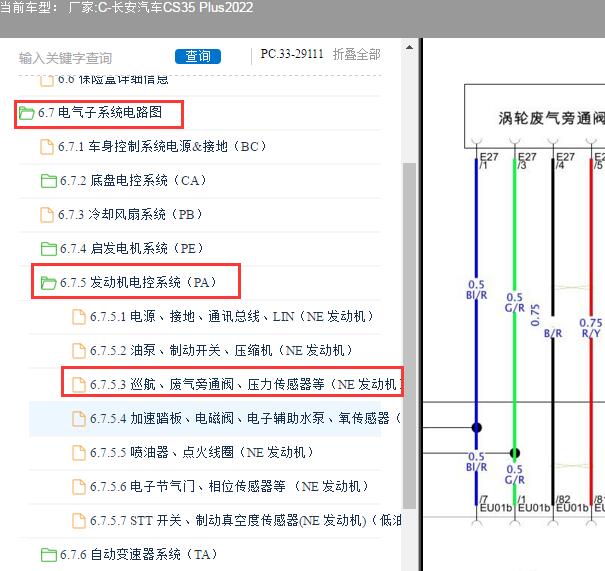Open 6.7.5.7 STT 开关、制动真空度传感器
605x571 pixels.
245,520
